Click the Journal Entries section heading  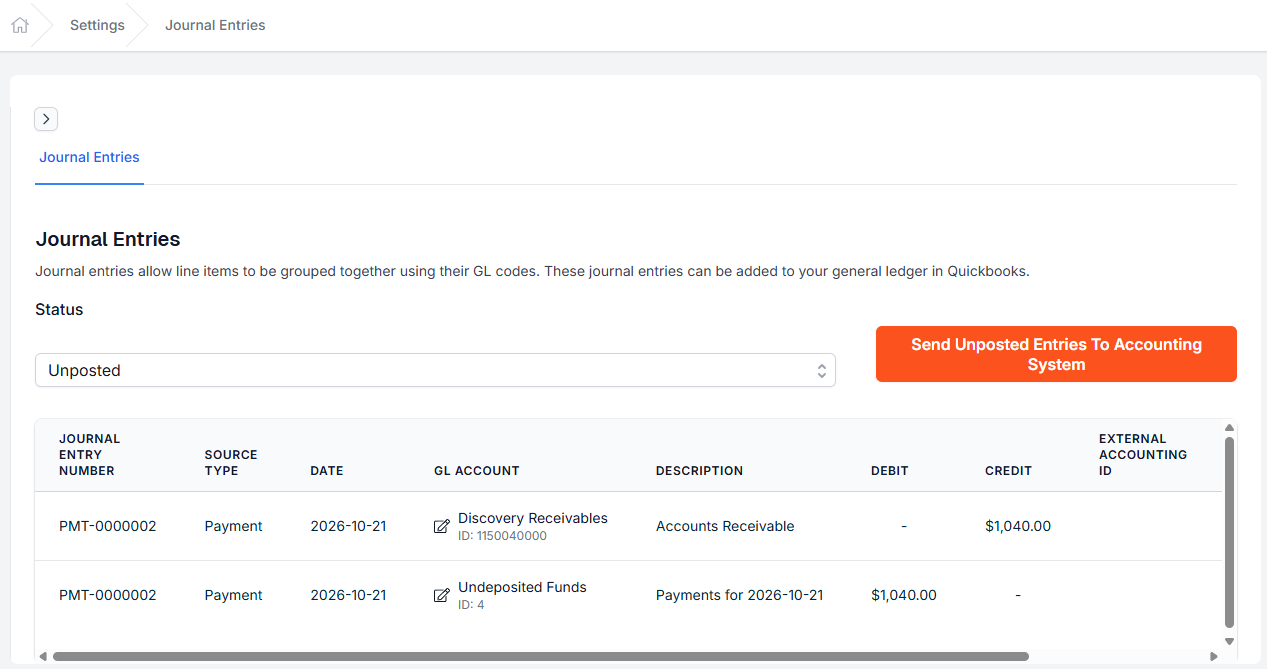click(x=108, y=239)
